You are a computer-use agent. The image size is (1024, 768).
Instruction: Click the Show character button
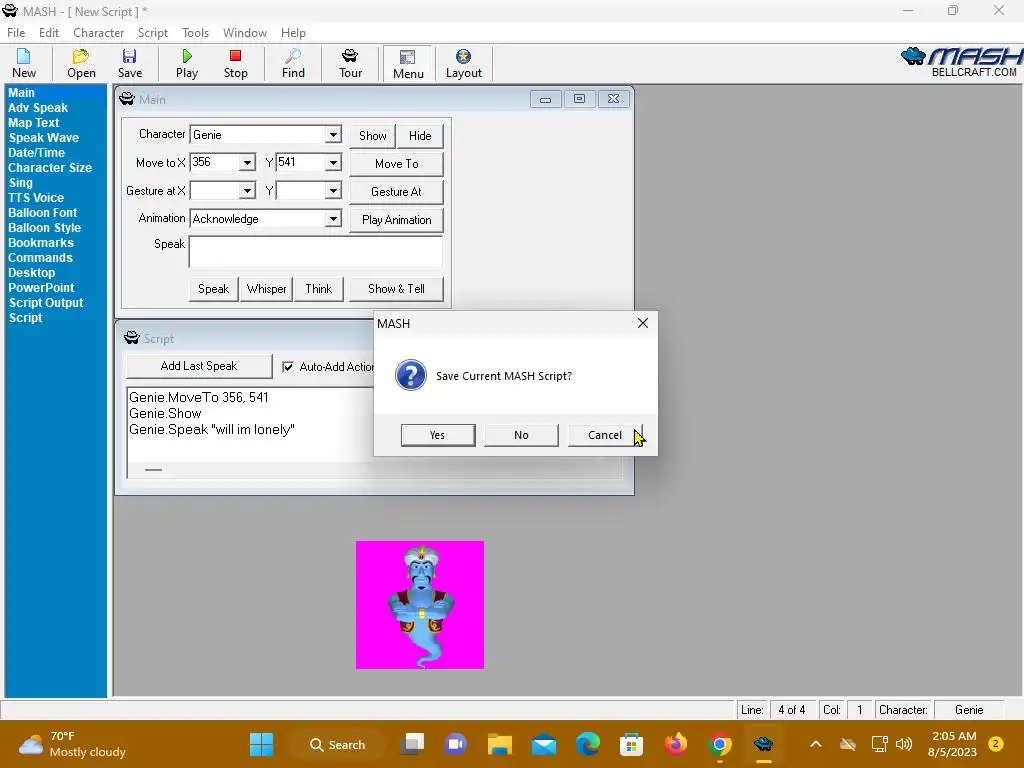tap(372, 136)
